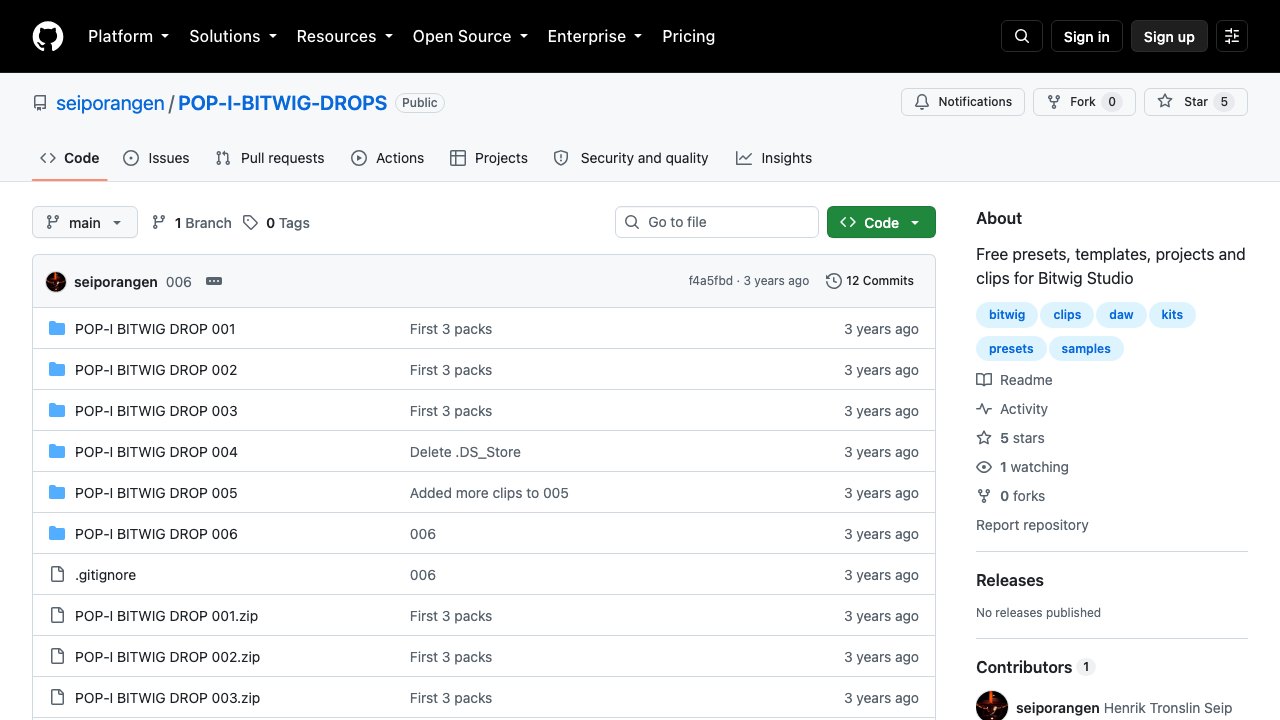
Task: Click the branch icon next to 1 Branch
Action: click(x=159, y=222)
